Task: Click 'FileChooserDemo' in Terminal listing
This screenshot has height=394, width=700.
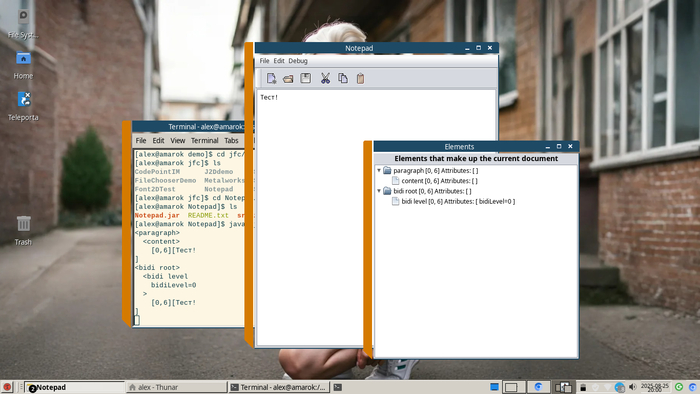Action: tap(166, 180)
